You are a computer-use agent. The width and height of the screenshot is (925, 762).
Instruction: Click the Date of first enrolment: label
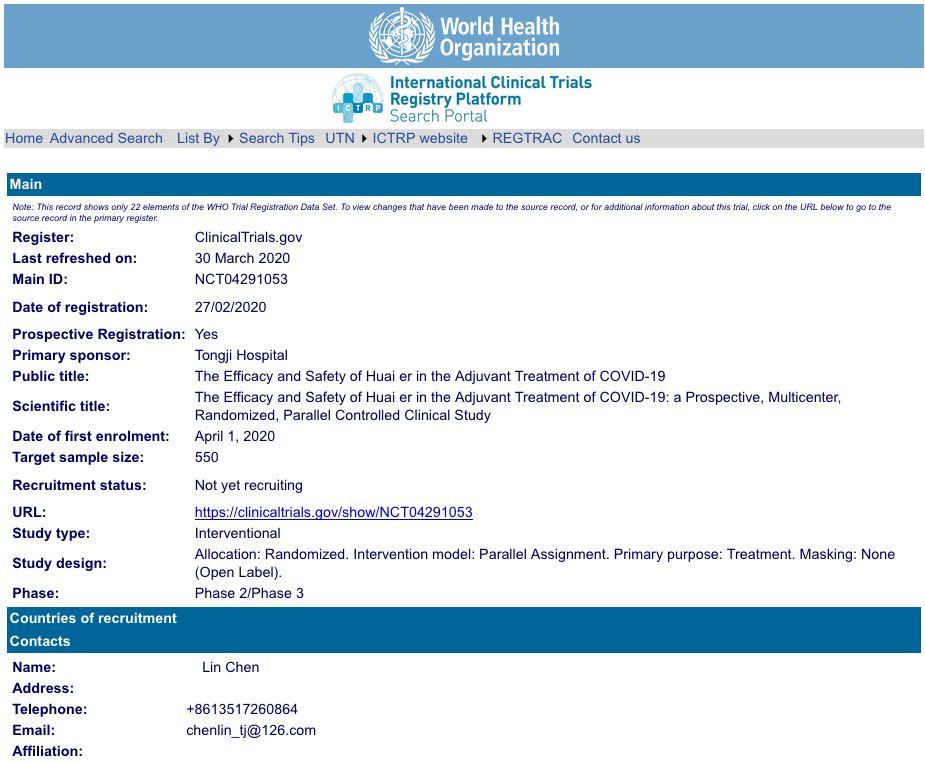[x=91, y=436]
